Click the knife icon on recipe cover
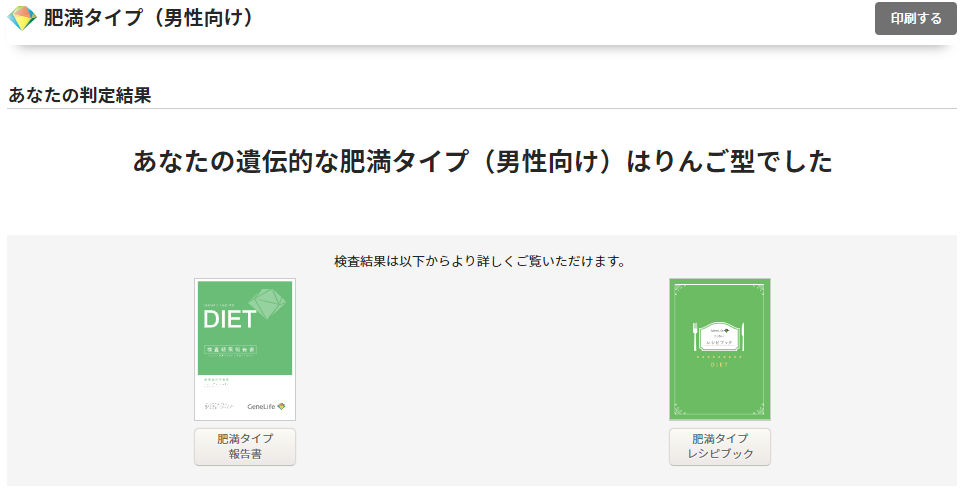Image resolution: width=966 pixels, height=494 pixels. (744, 336)
